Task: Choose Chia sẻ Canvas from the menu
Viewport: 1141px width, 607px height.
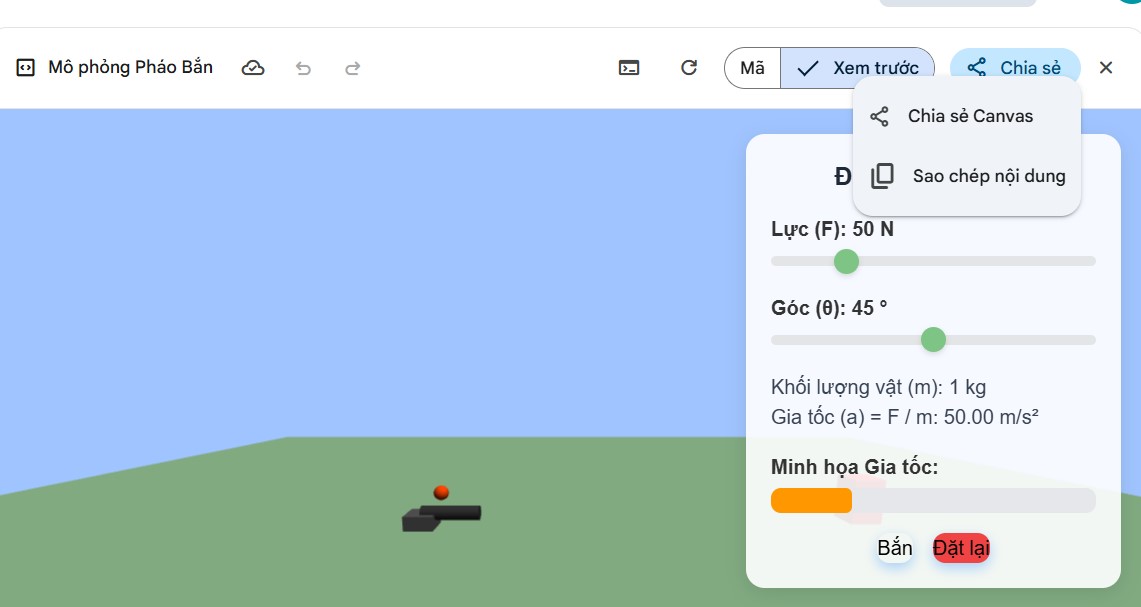Action: (x=968, y=116)
